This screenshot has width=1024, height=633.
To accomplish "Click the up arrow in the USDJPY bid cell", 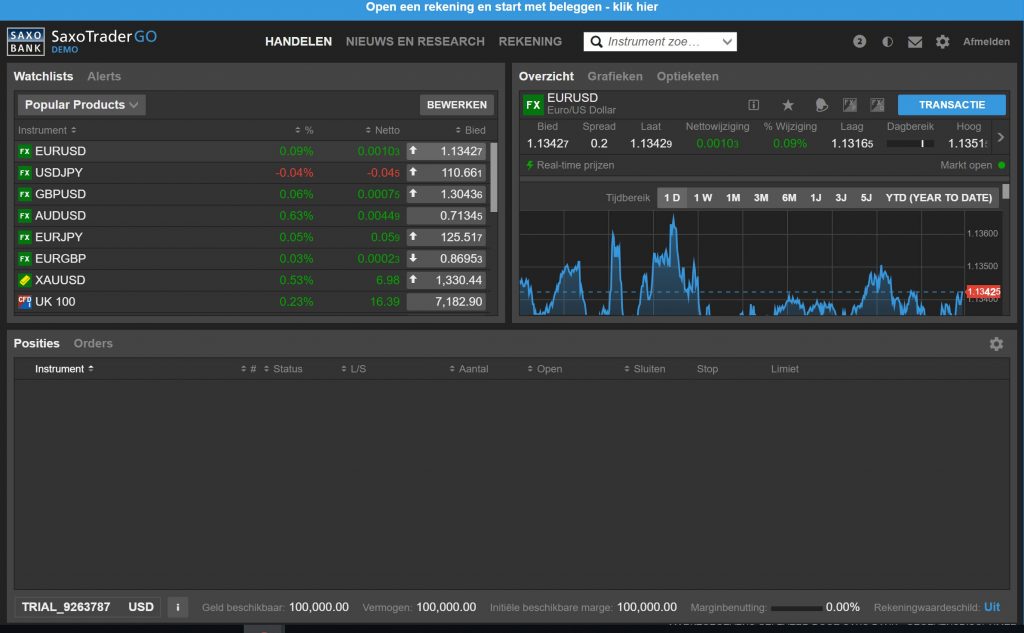I will 413,172.
